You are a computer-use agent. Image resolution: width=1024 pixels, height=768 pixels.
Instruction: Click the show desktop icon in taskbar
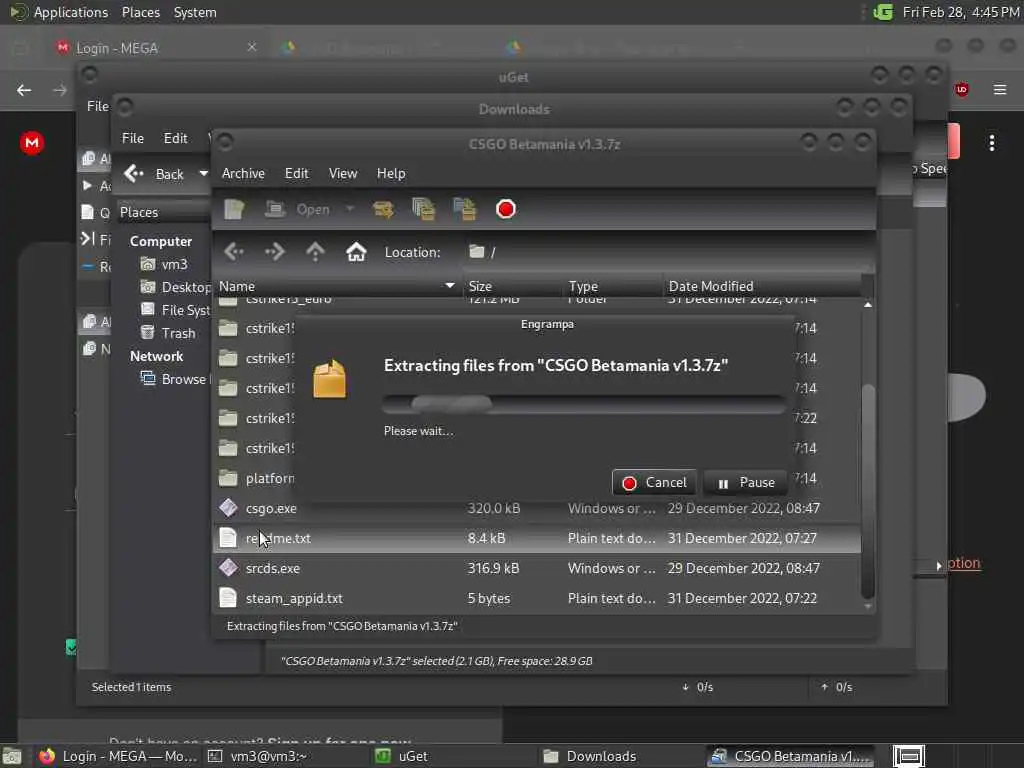click(x=12, y=757)
